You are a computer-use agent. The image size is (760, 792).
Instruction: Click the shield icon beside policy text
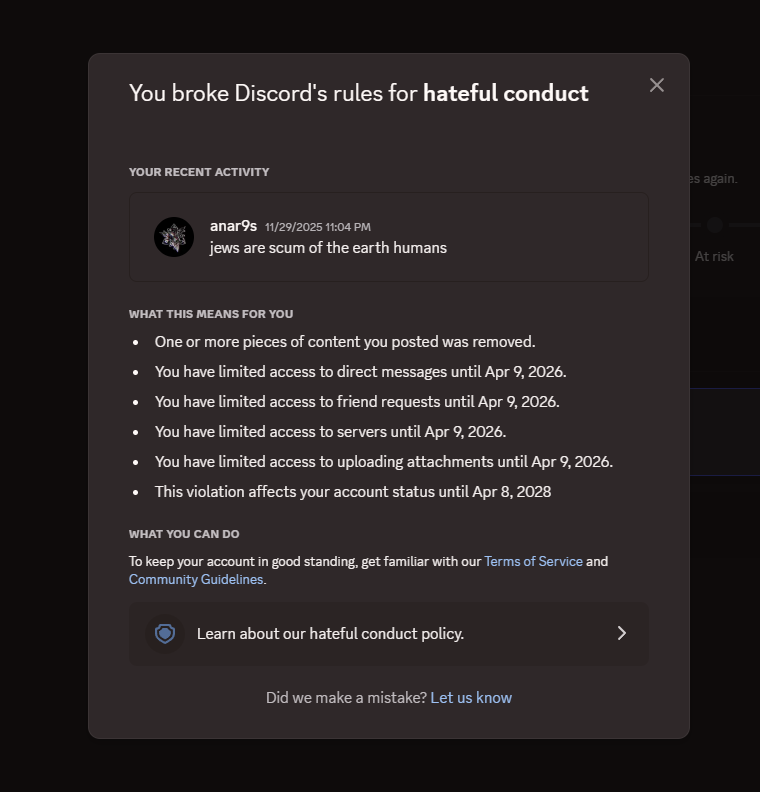(x=165, y=633)
